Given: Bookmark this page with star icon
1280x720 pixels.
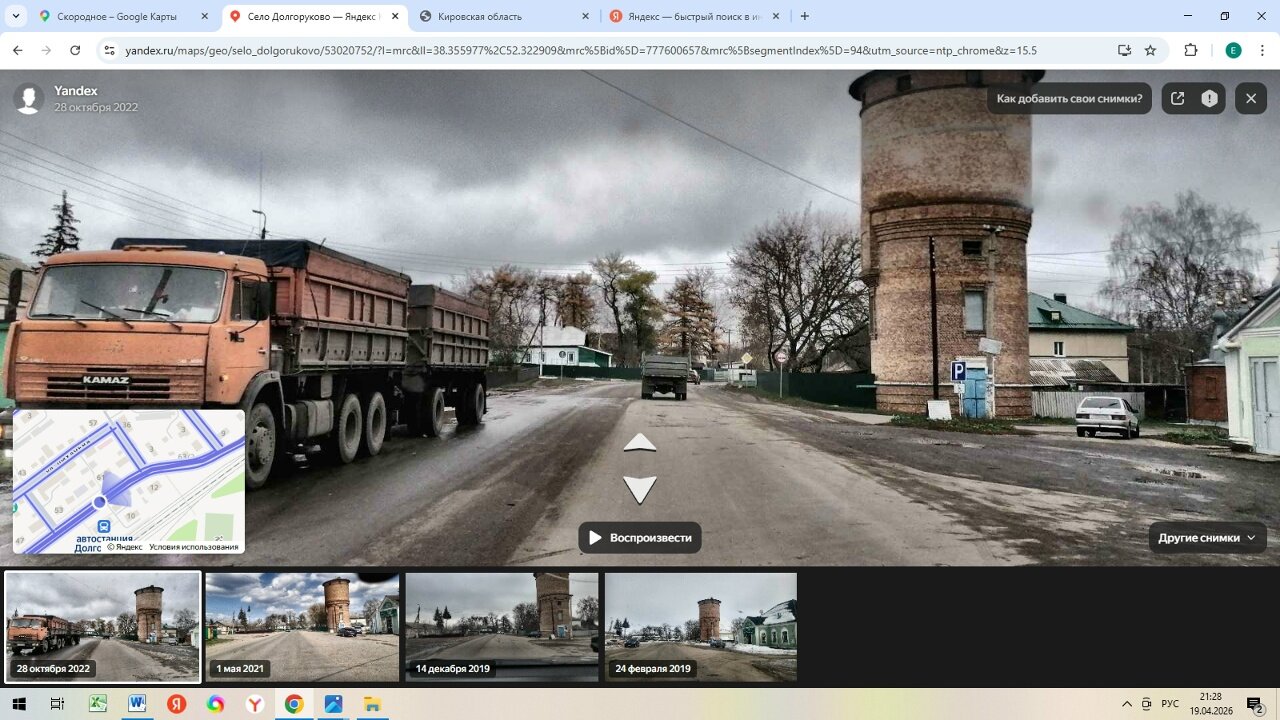Looking at the screenshot, I should click(x=1150, y=50).
